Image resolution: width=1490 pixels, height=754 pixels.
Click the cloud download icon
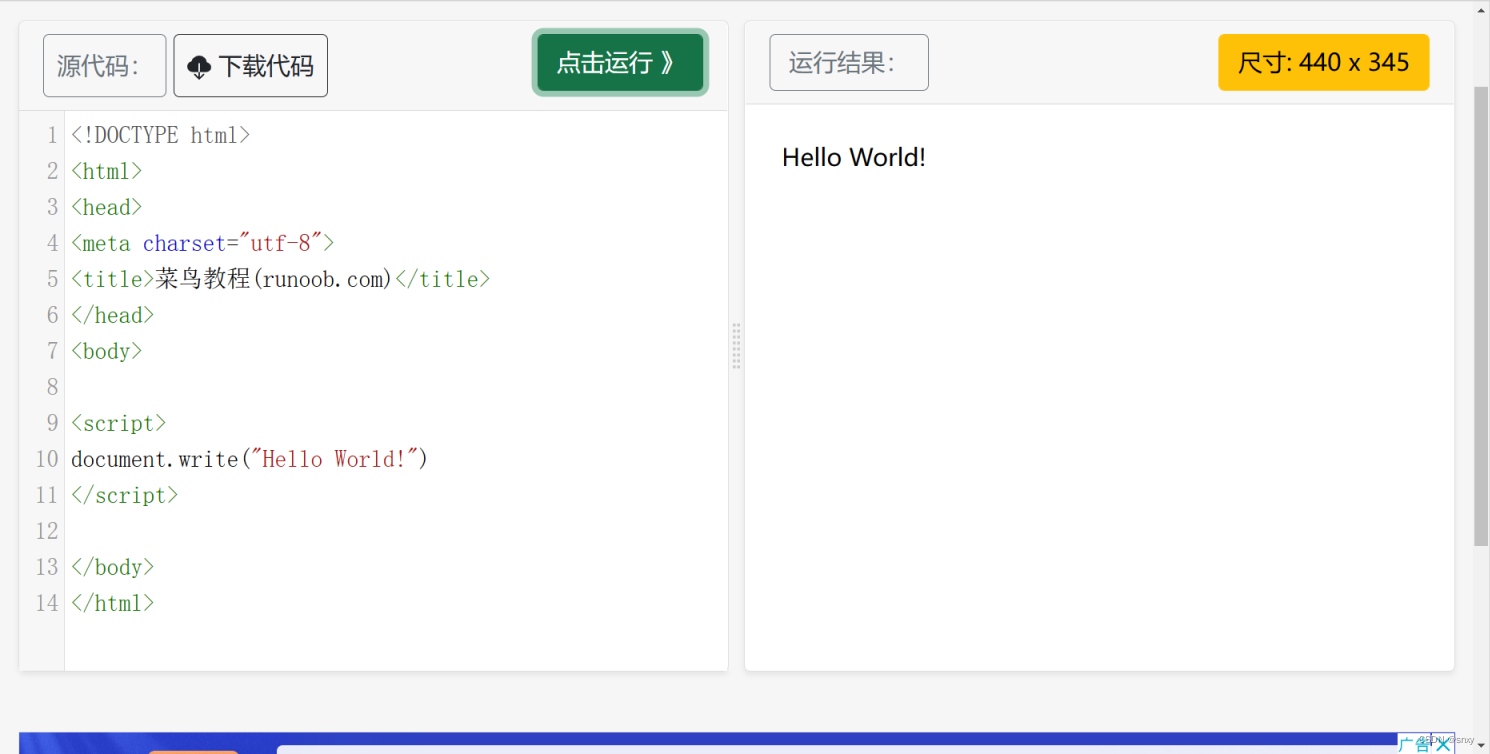(199, 67)
